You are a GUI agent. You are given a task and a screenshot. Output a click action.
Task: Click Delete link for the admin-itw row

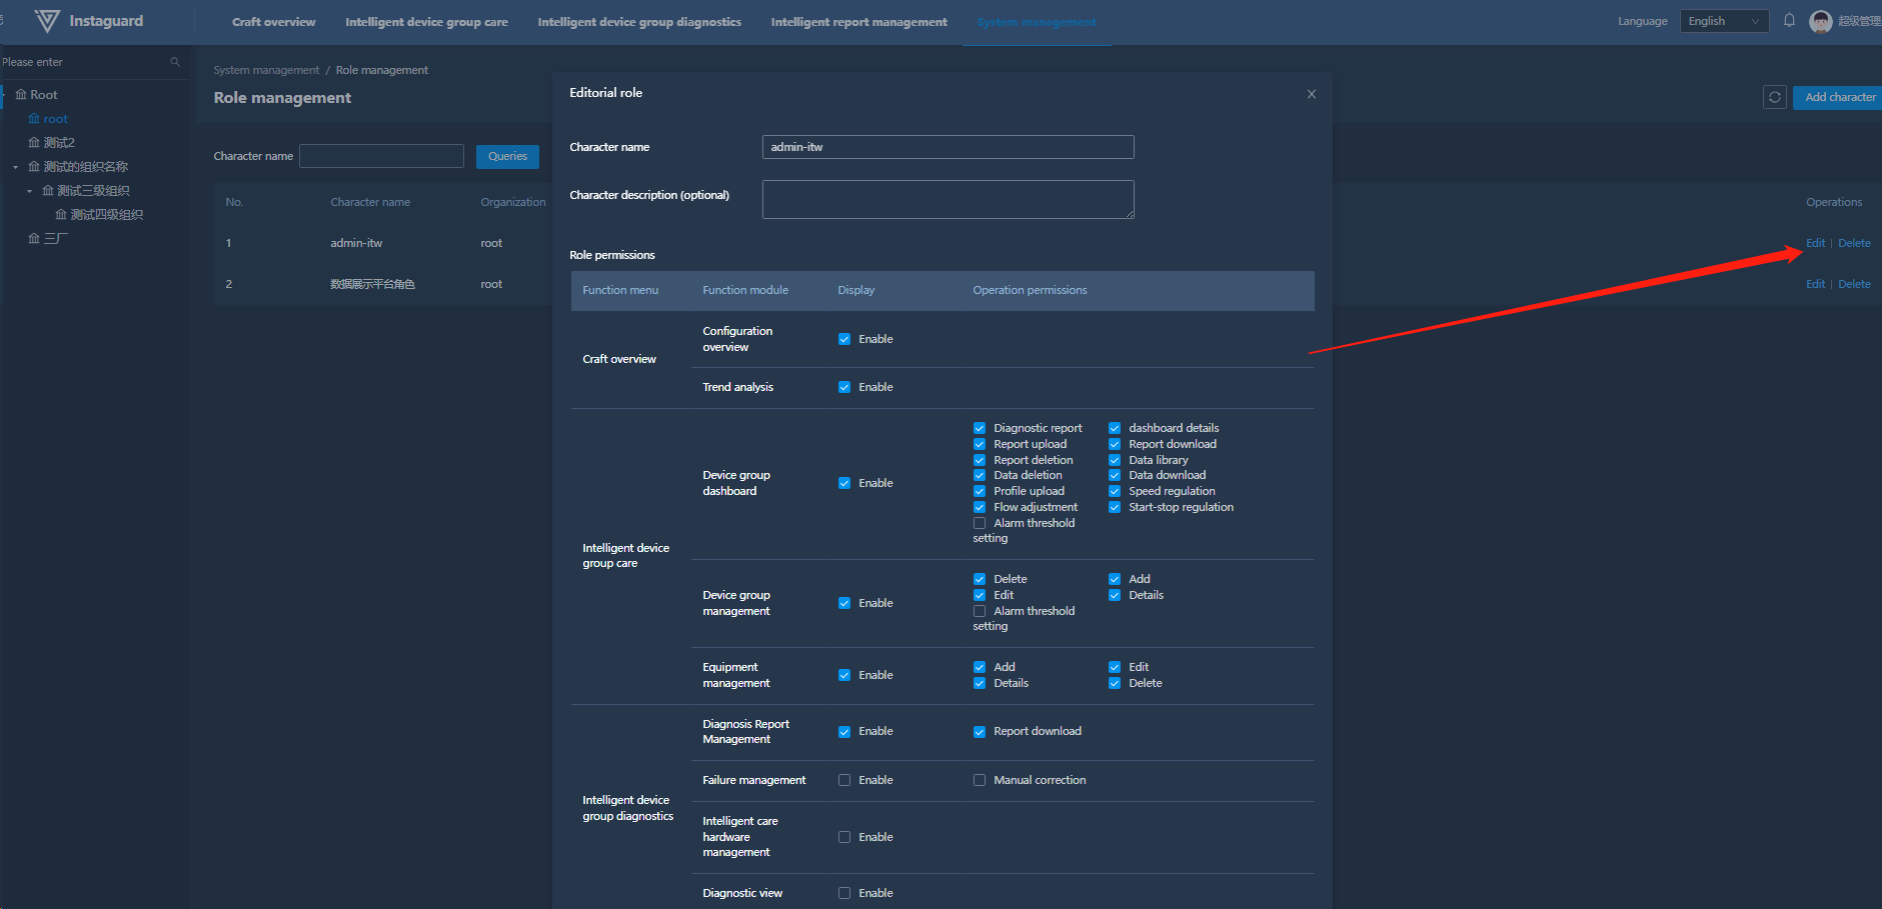click(1853, 243)
